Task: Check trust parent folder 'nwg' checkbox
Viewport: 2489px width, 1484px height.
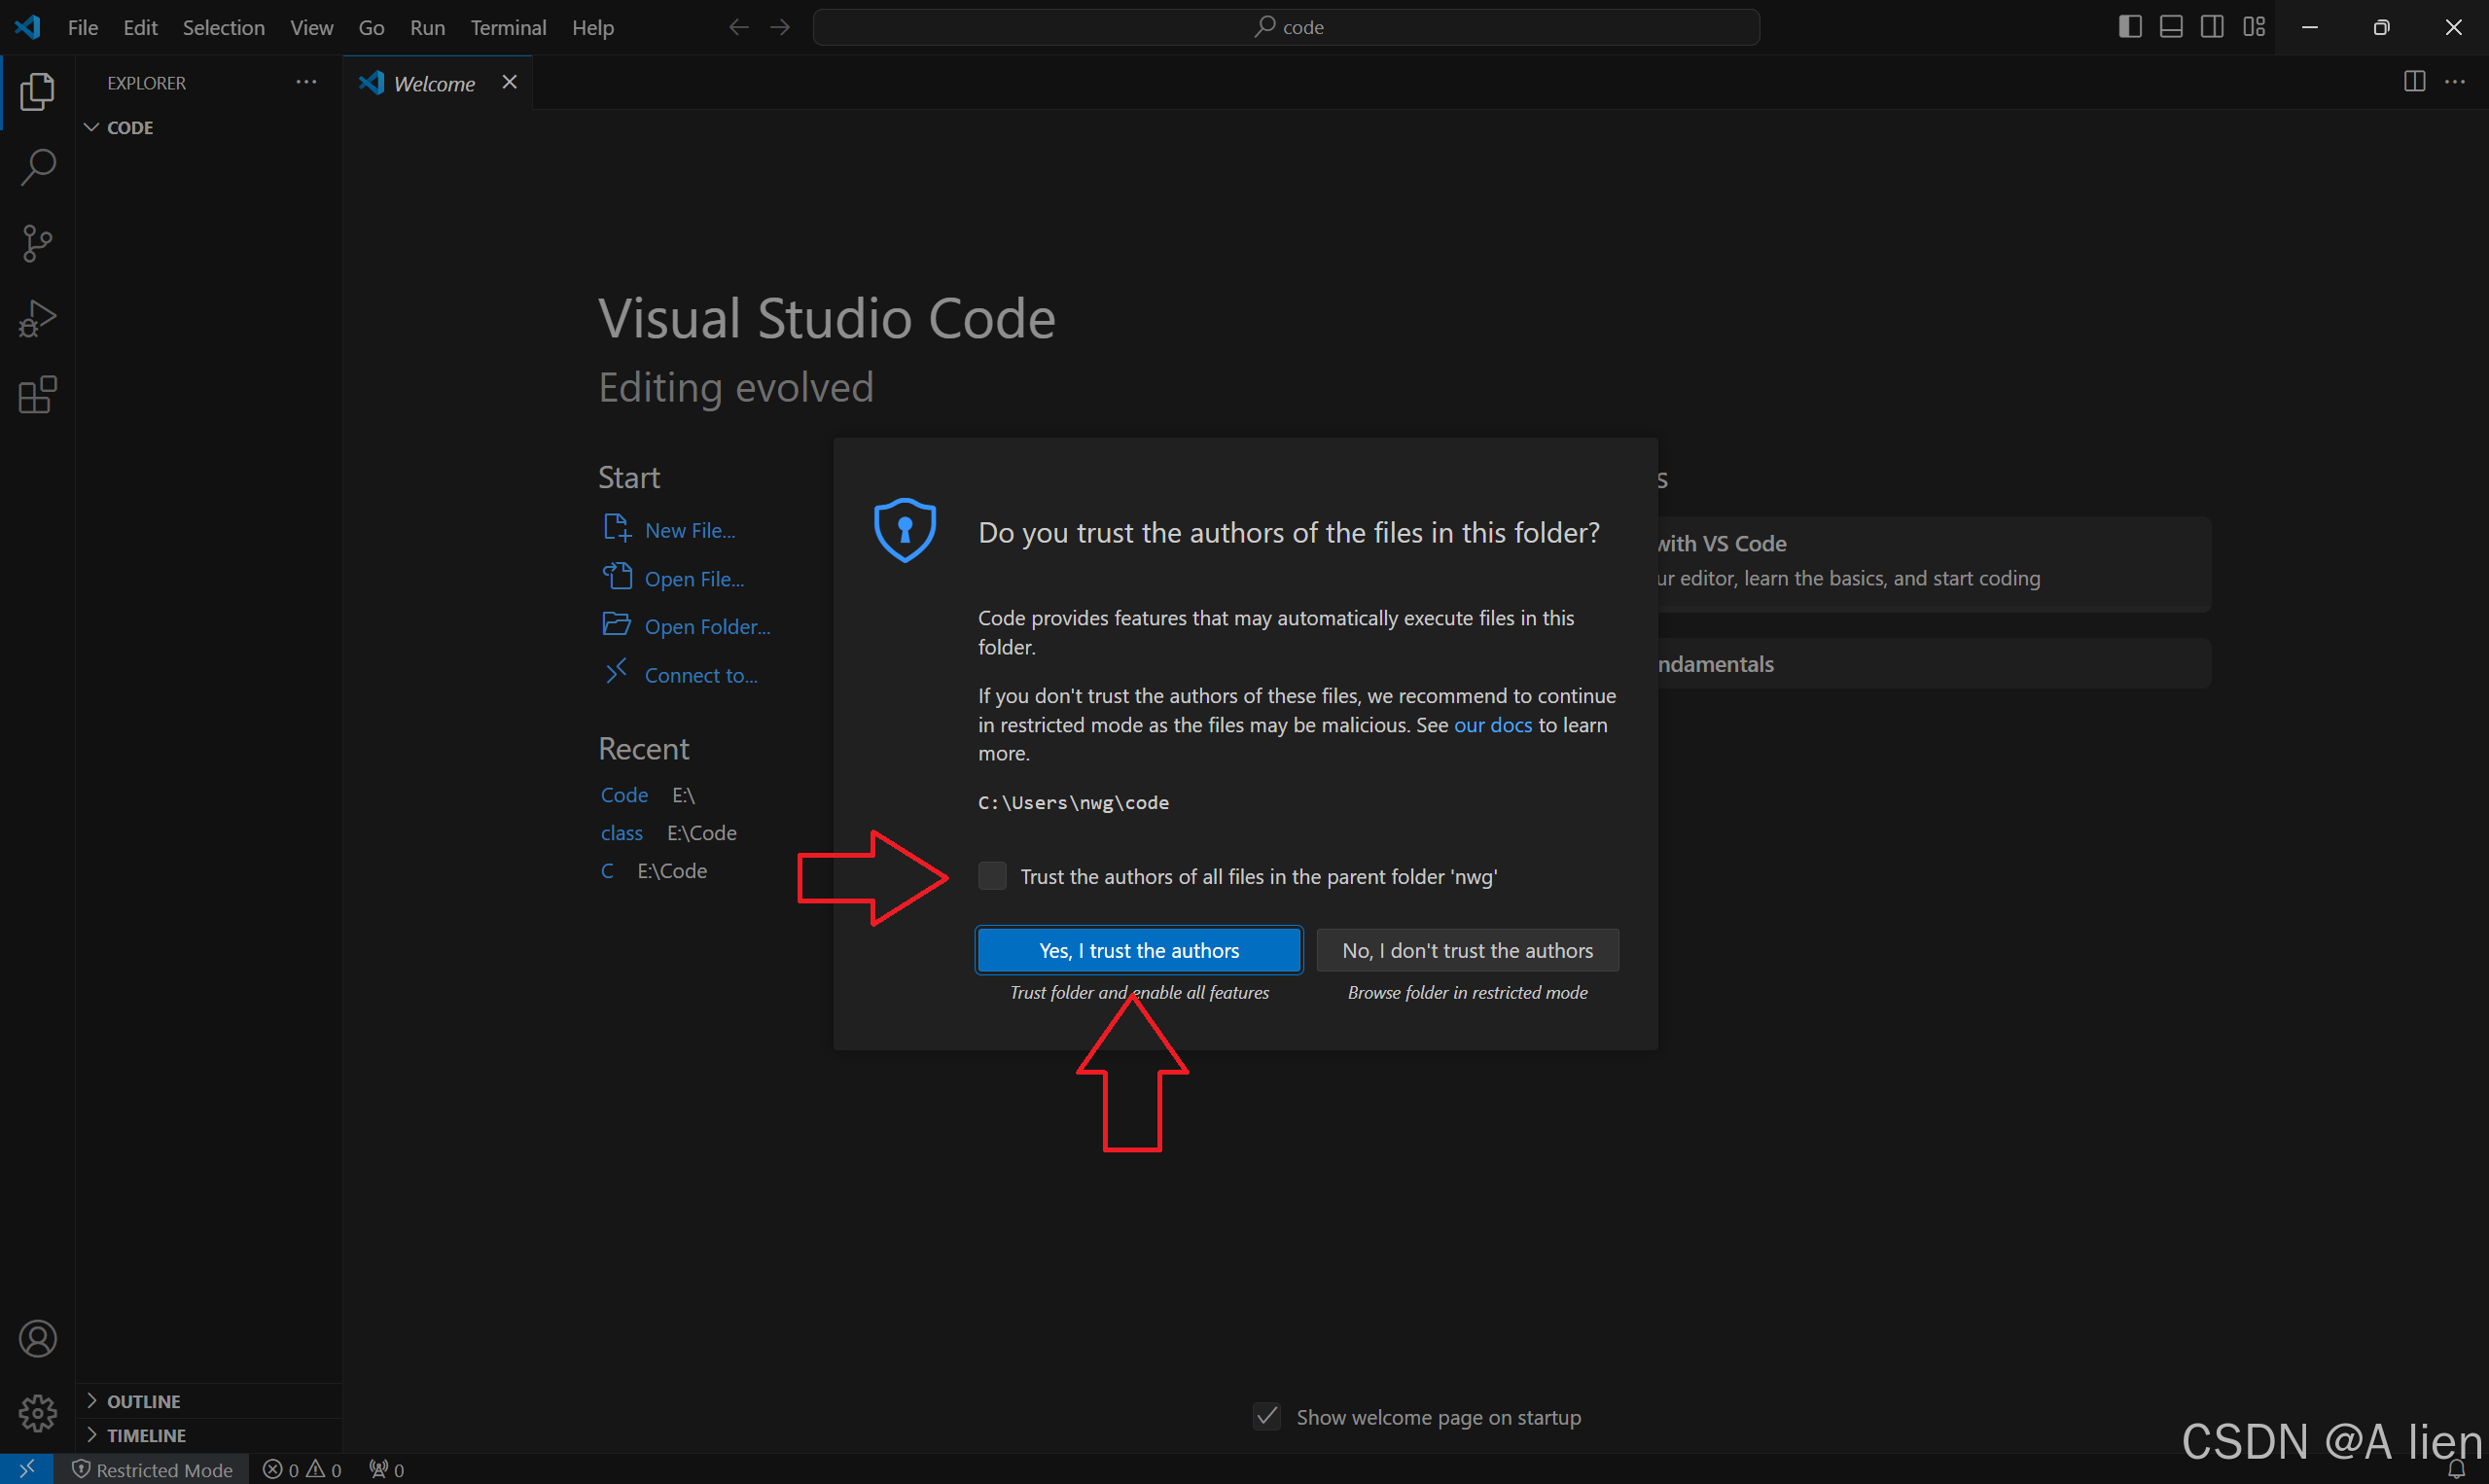Action: click(x=991, y=876)
